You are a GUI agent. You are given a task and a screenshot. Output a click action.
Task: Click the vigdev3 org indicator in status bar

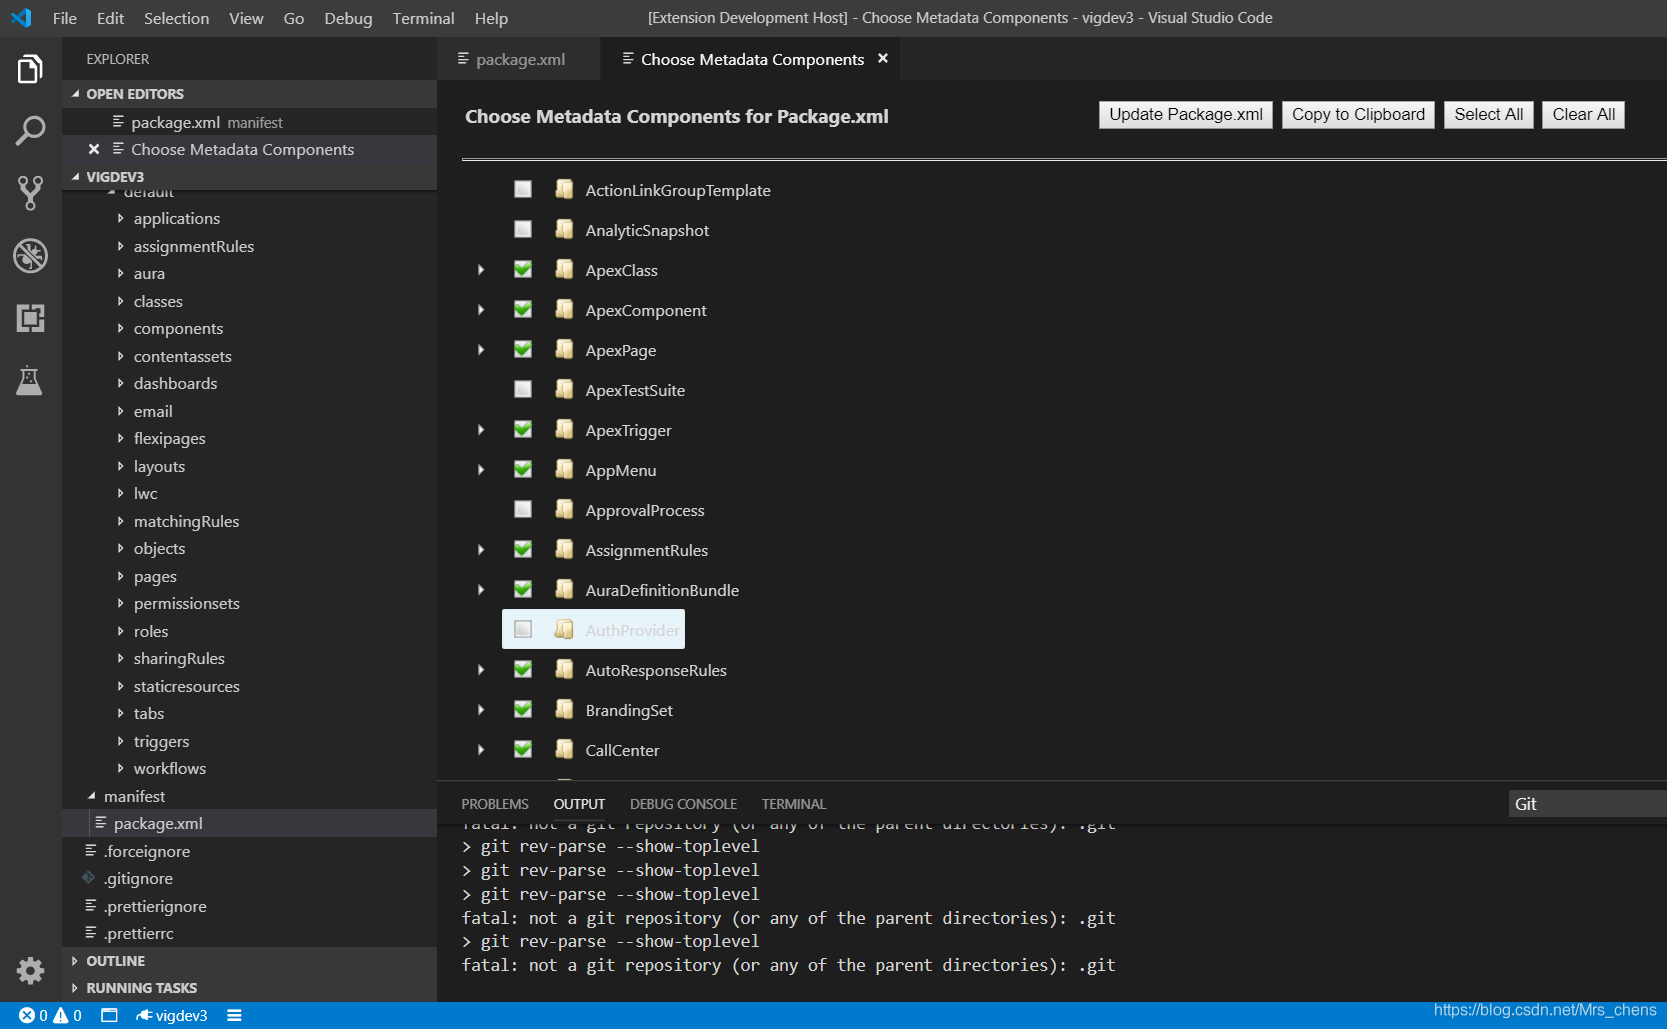pos(171,1014)
